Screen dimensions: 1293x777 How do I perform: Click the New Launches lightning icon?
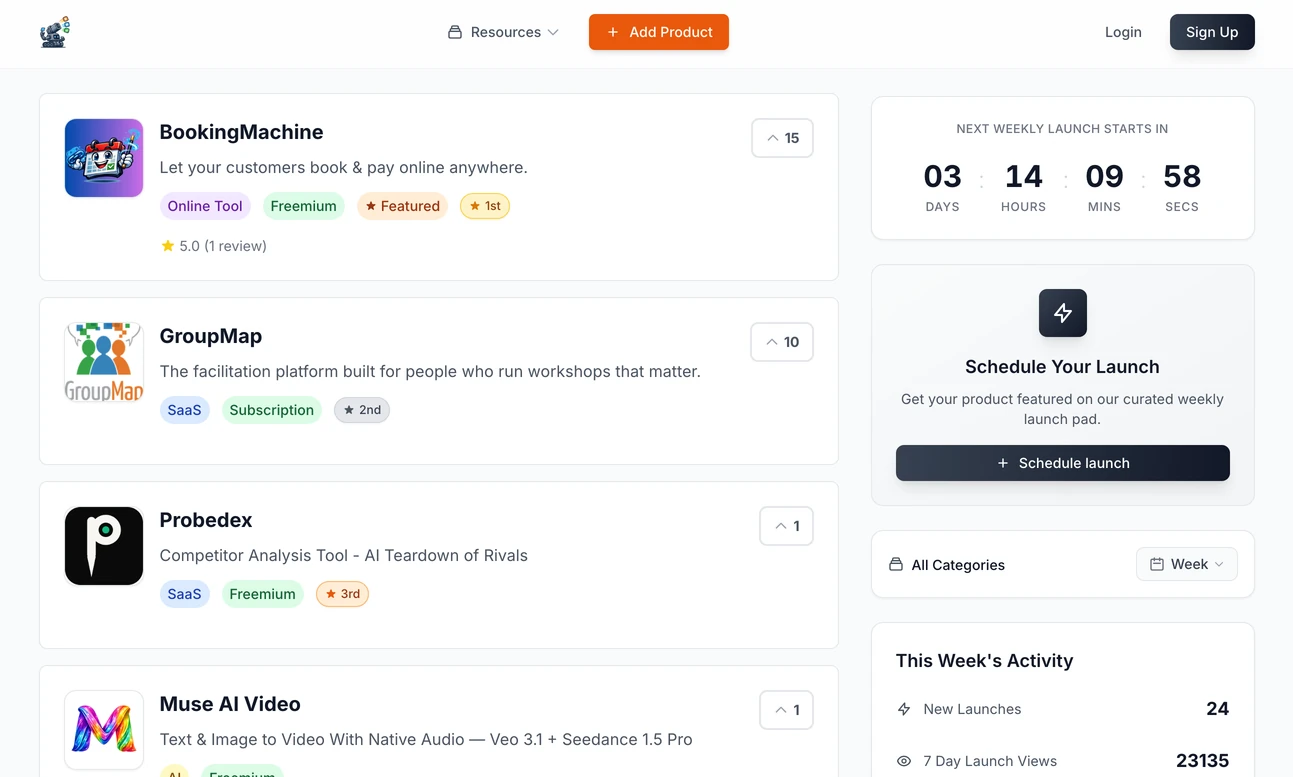click(904, 709)
